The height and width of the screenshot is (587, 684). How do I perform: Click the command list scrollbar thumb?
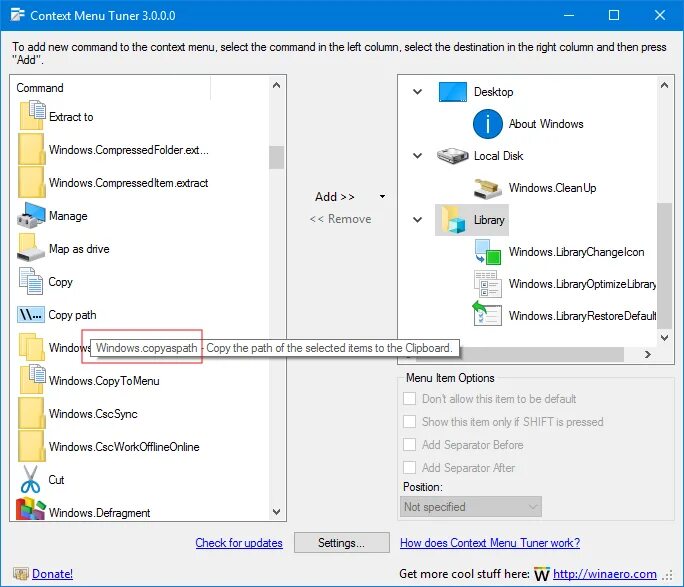(276, 157)
